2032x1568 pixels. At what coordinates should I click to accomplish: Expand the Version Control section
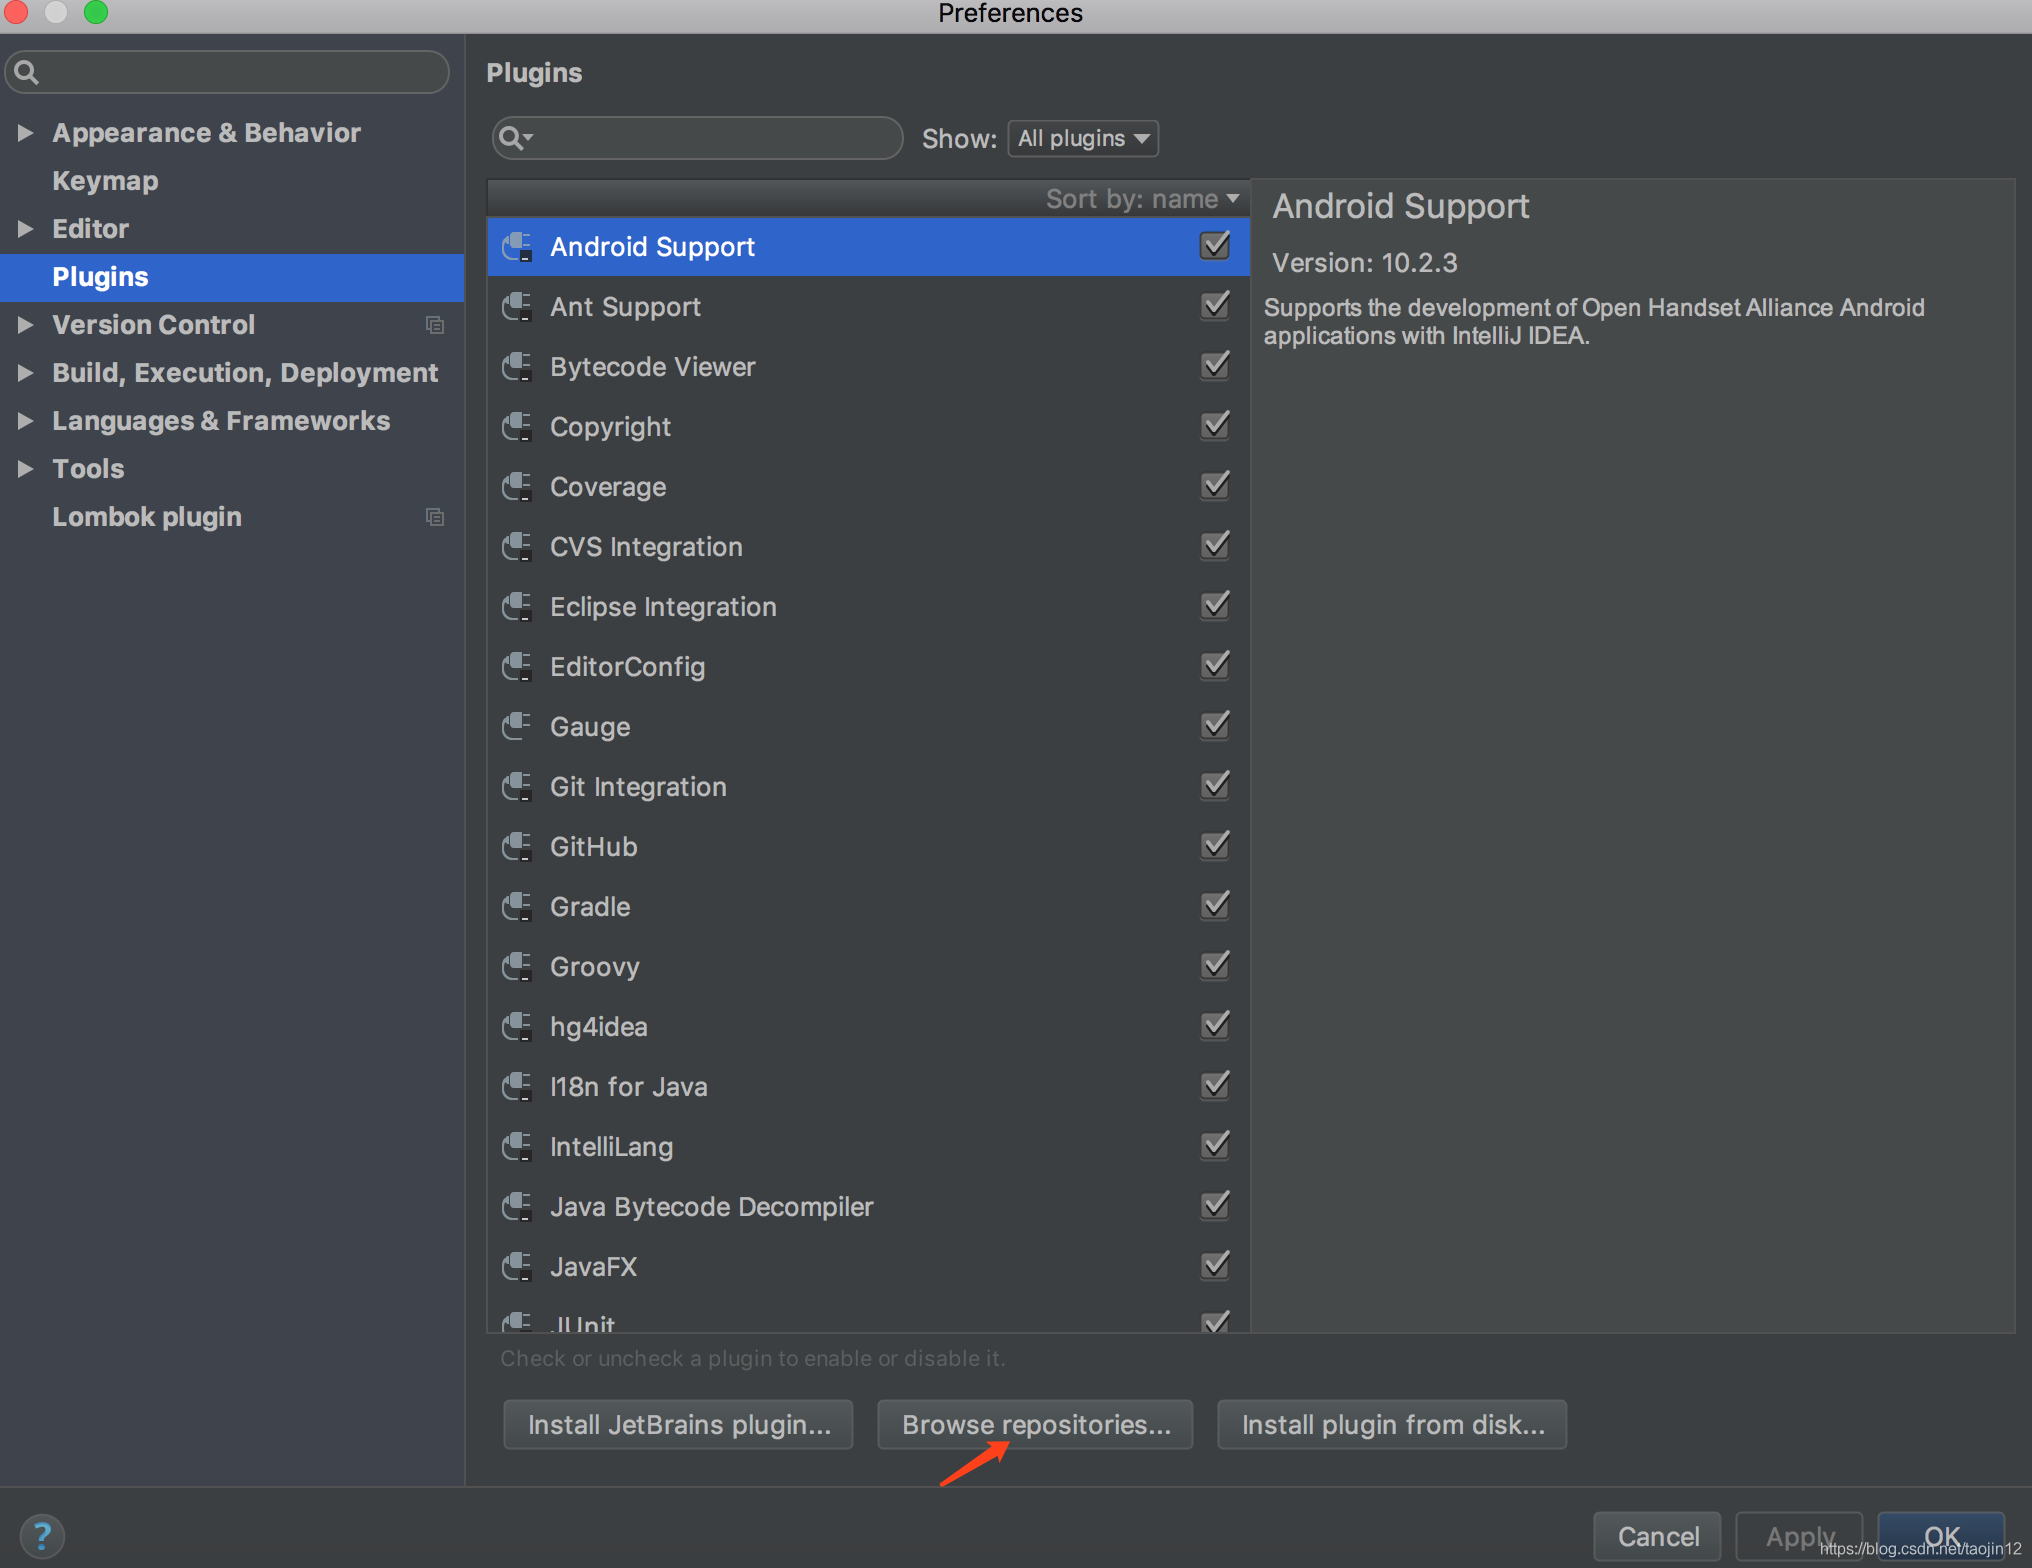point(28,324)
